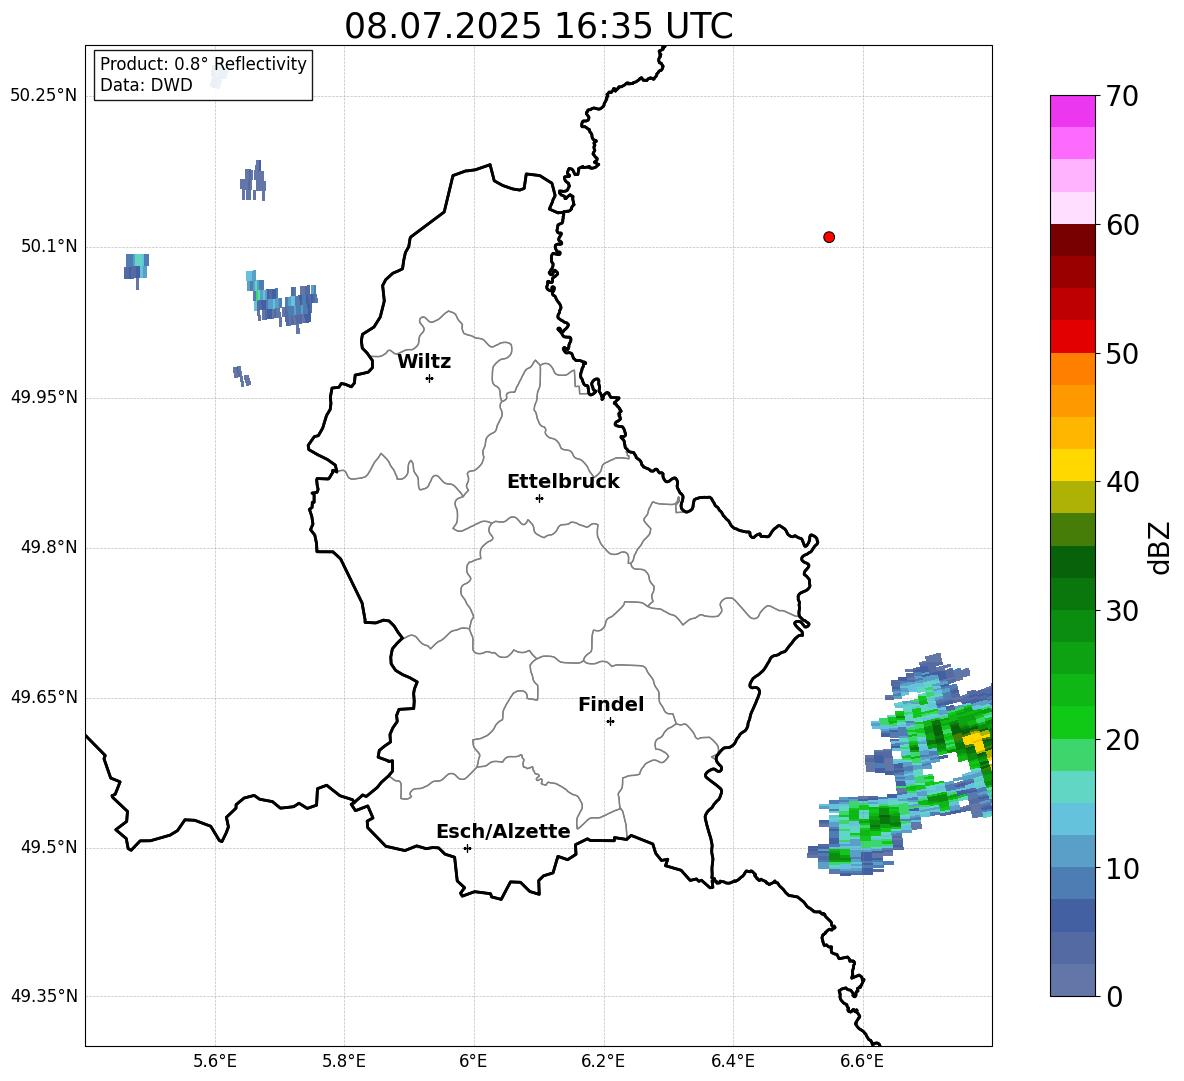The height and width of the screenshot is (1081, 1184).
Task: Click the Data: DWD text
Action: pyautogui.click(x=146, y=85)
